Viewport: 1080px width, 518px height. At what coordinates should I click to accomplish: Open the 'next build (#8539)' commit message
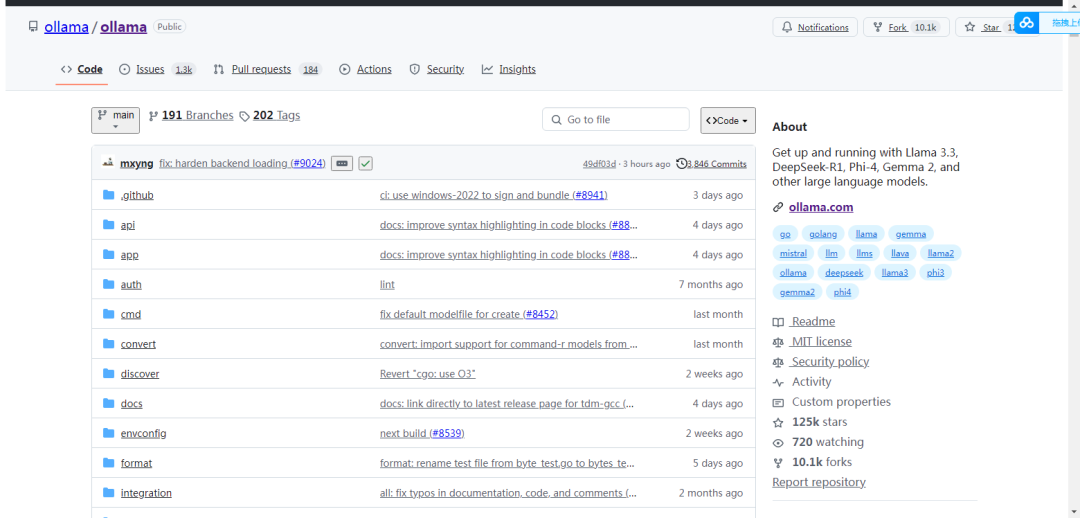click(x=422, y=433)
